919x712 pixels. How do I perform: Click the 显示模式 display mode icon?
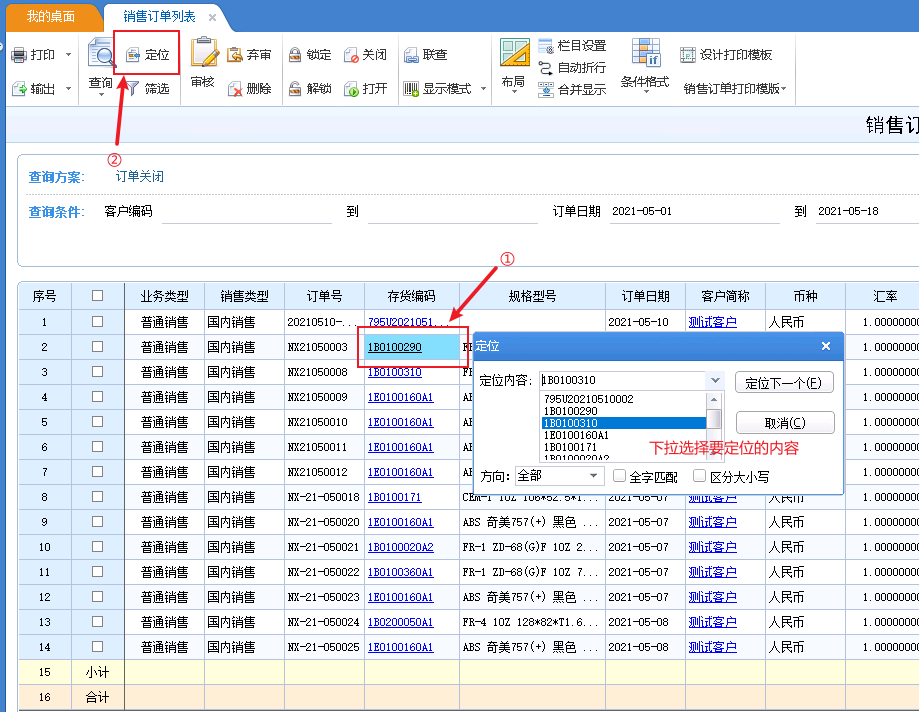(x=411, y=89)
